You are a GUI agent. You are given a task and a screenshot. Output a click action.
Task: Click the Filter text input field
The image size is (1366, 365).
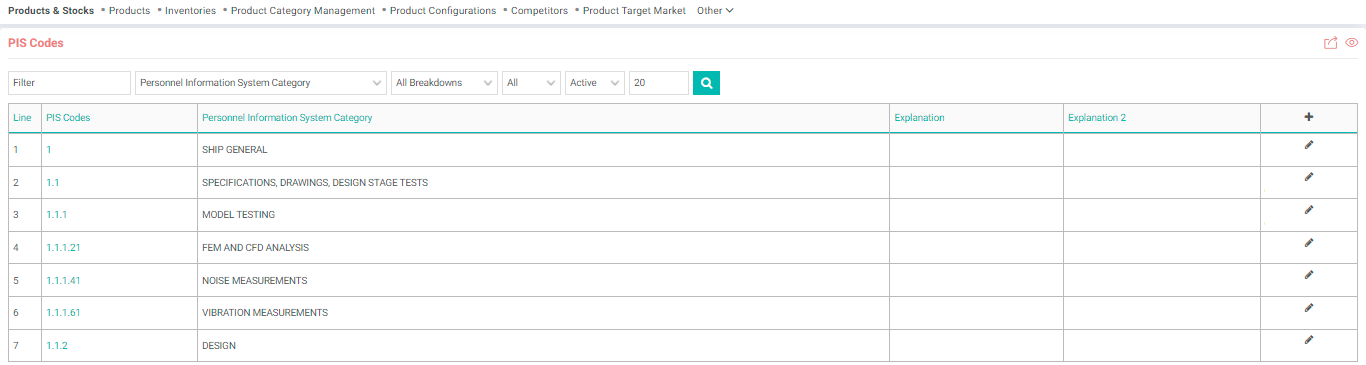(69, 83)
